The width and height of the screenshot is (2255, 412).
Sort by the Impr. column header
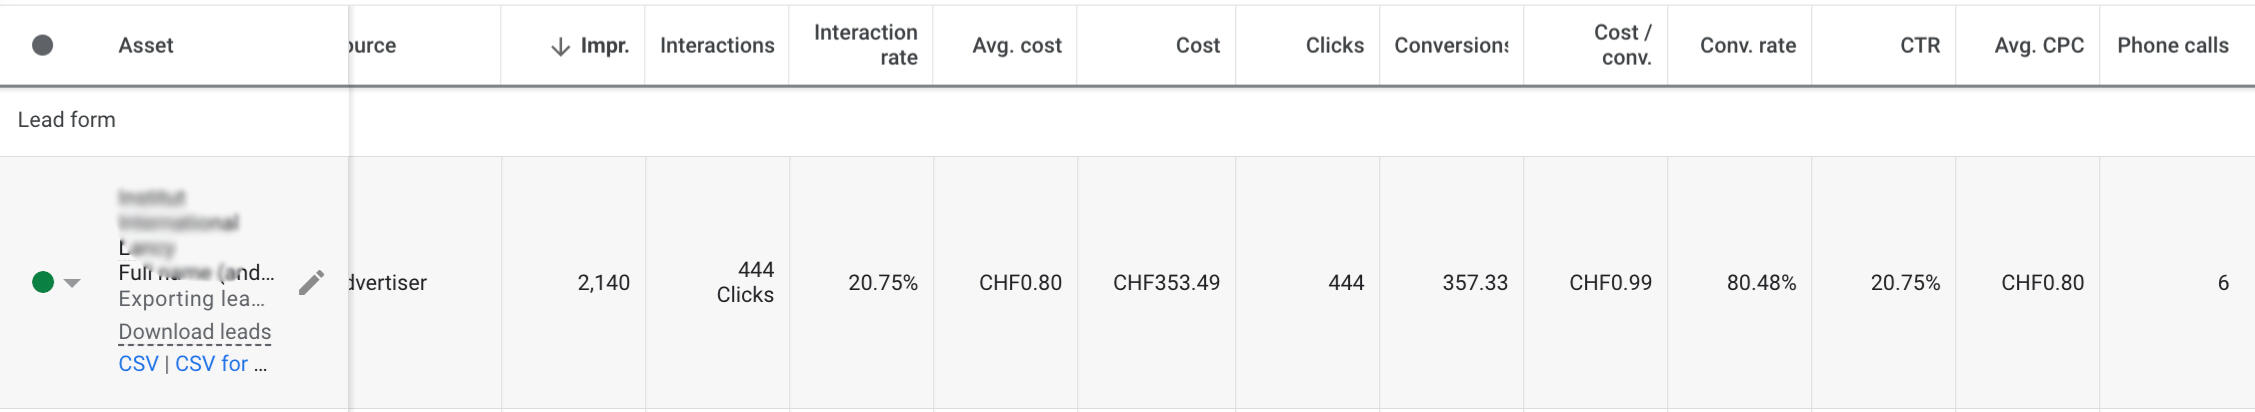[604, 46]
